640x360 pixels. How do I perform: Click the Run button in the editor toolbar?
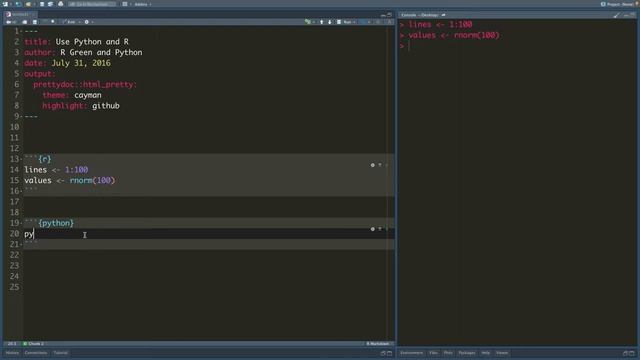pos(345,22)
